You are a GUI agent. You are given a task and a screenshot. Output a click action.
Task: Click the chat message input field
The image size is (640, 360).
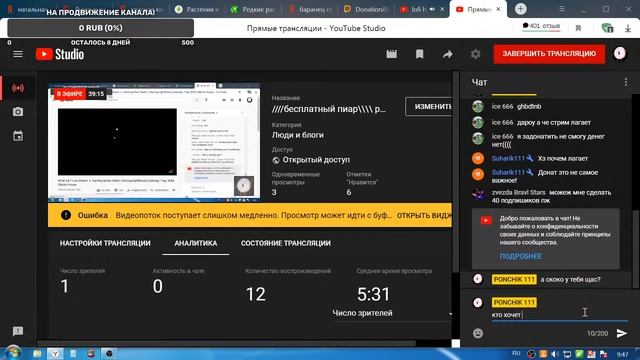(559, 315)
